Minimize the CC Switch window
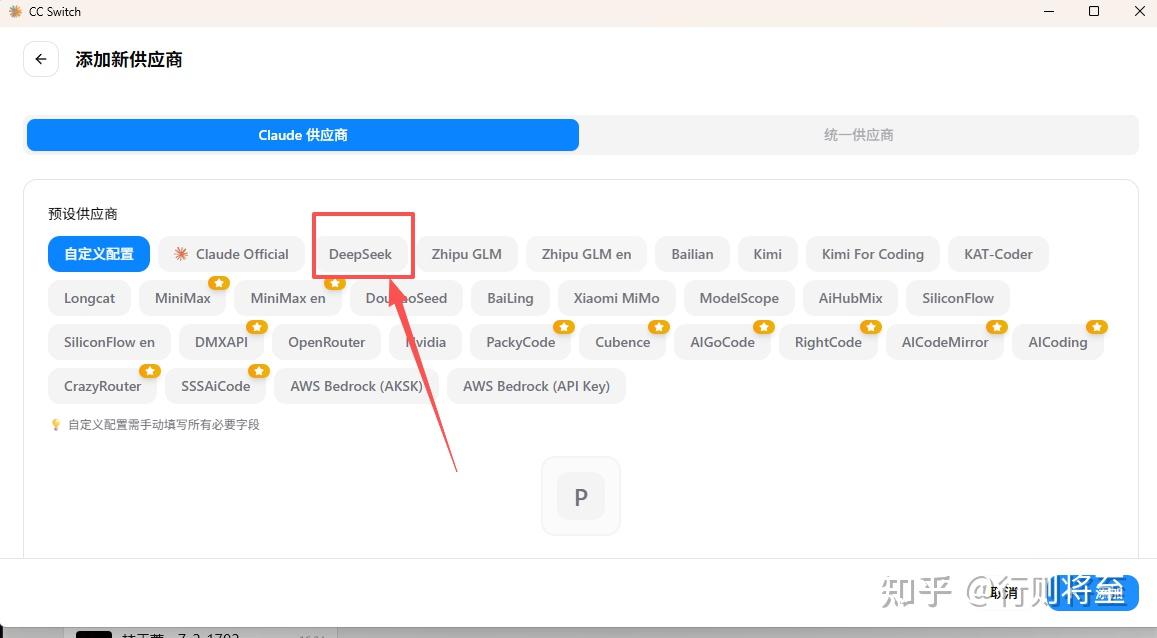The image size is (1157, 638). click(x=1049, y=11)
